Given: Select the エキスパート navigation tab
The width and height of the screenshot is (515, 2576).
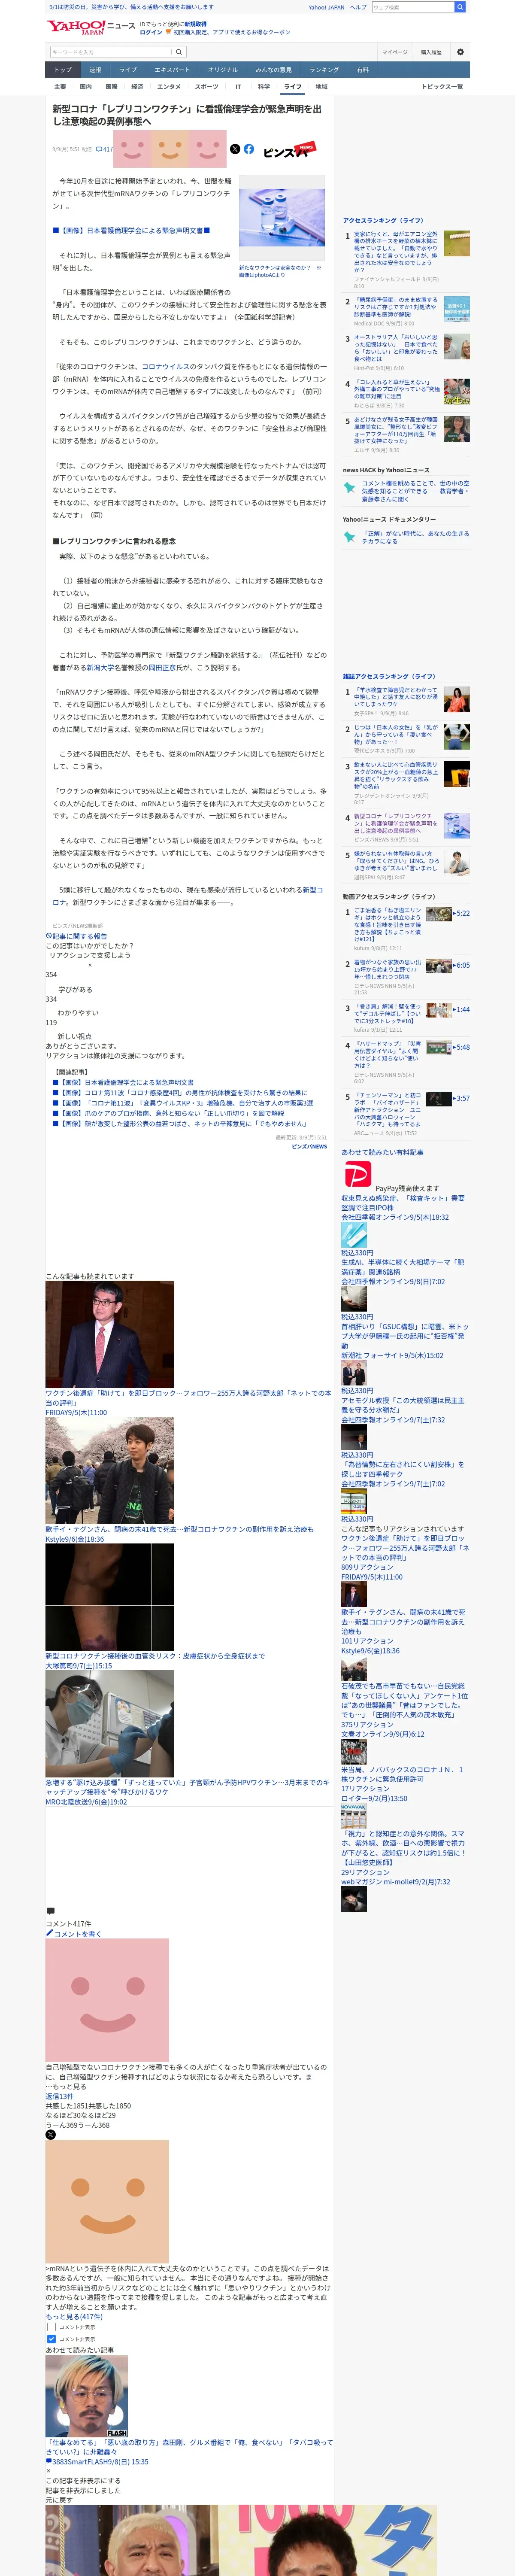Looking at the screenshot, I should point(172,70).
